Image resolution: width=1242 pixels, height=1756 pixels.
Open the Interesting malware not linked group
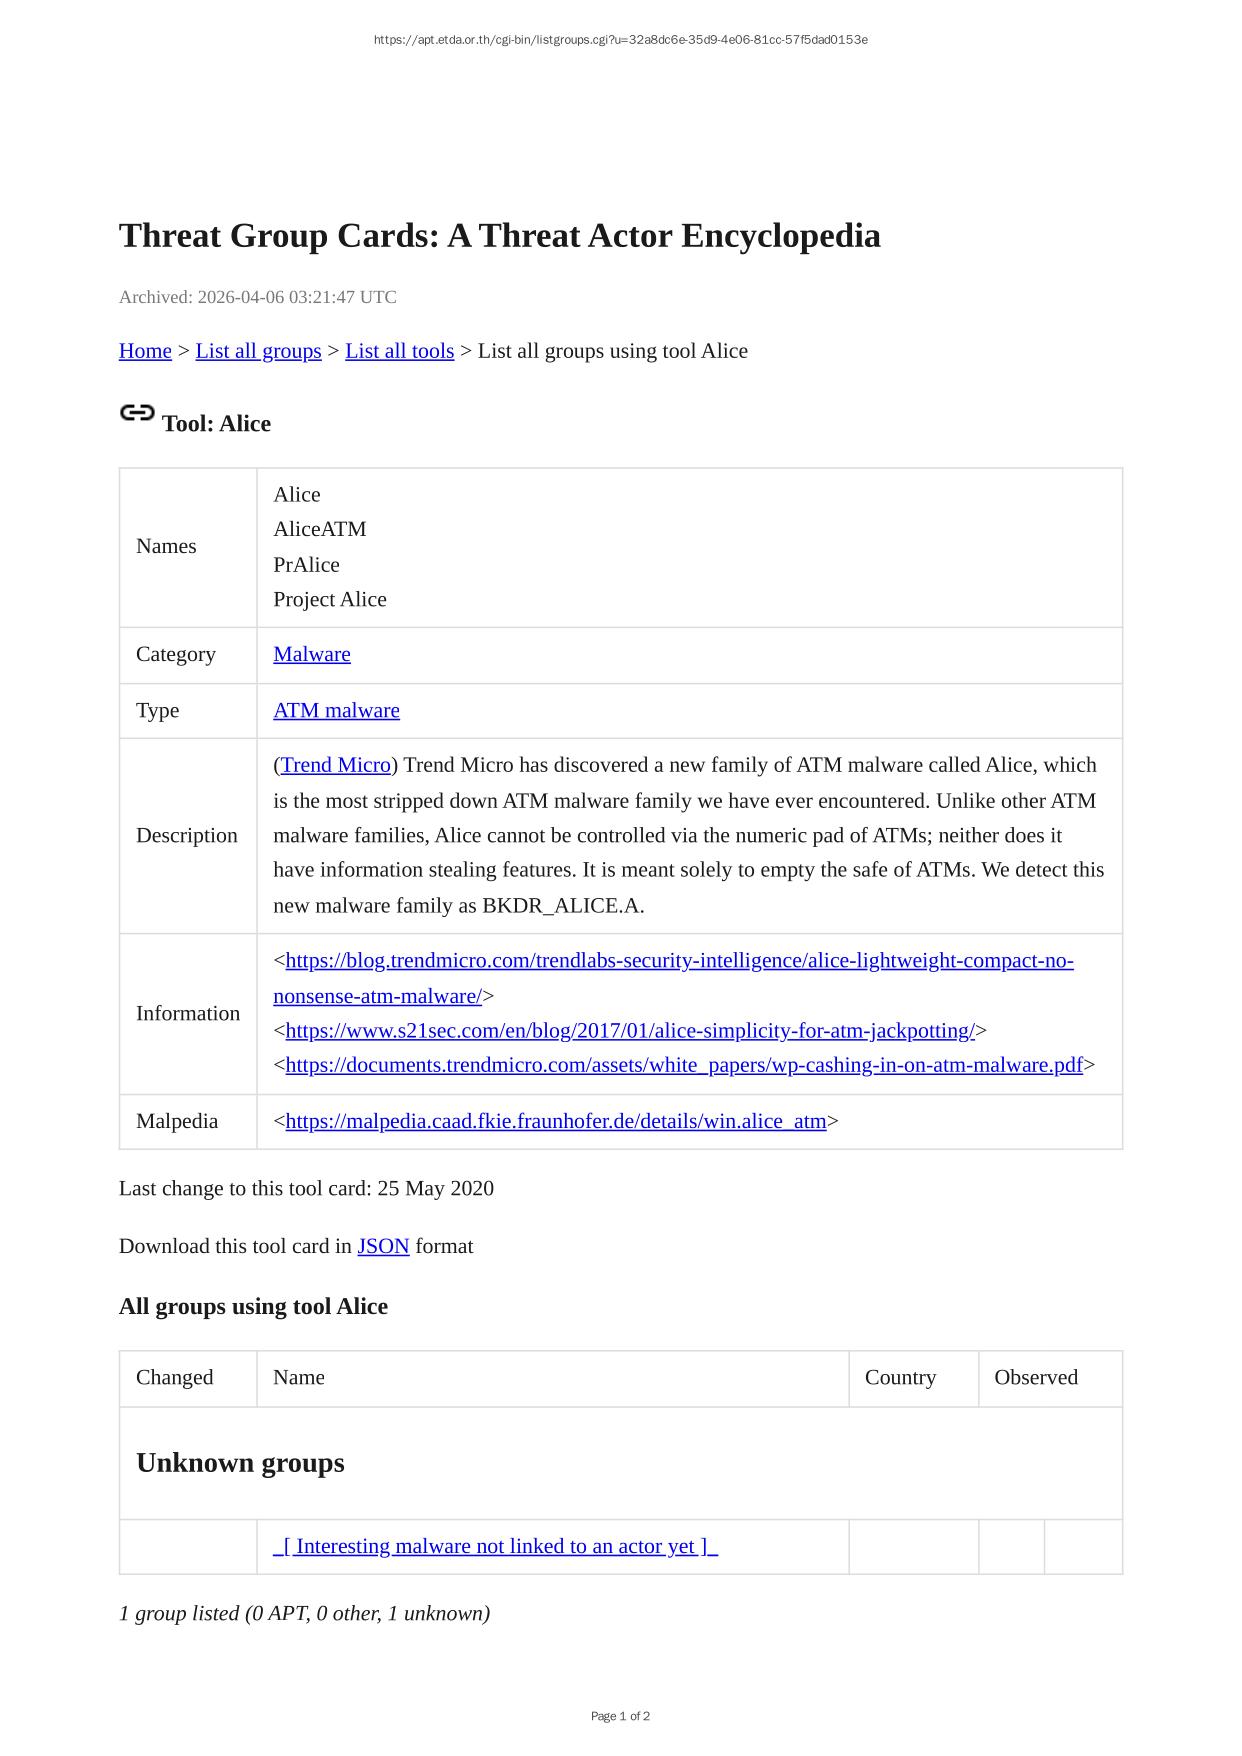(496, 1546)
